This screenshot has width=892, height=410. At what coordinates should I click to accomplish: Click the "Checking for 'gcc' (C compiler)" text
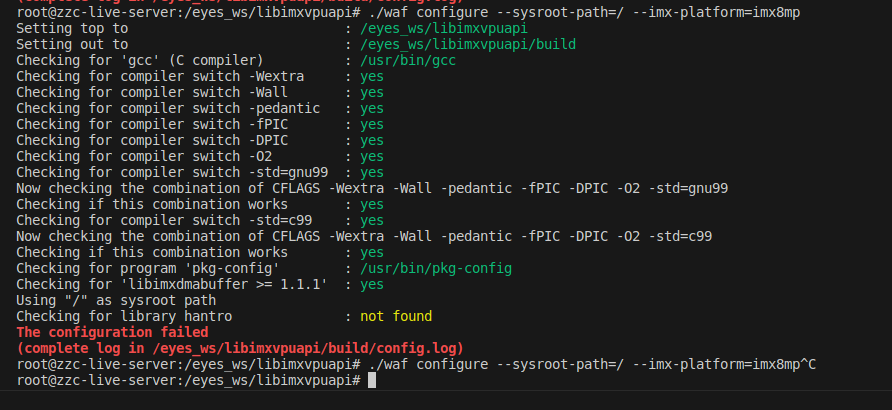pos(140,60)
